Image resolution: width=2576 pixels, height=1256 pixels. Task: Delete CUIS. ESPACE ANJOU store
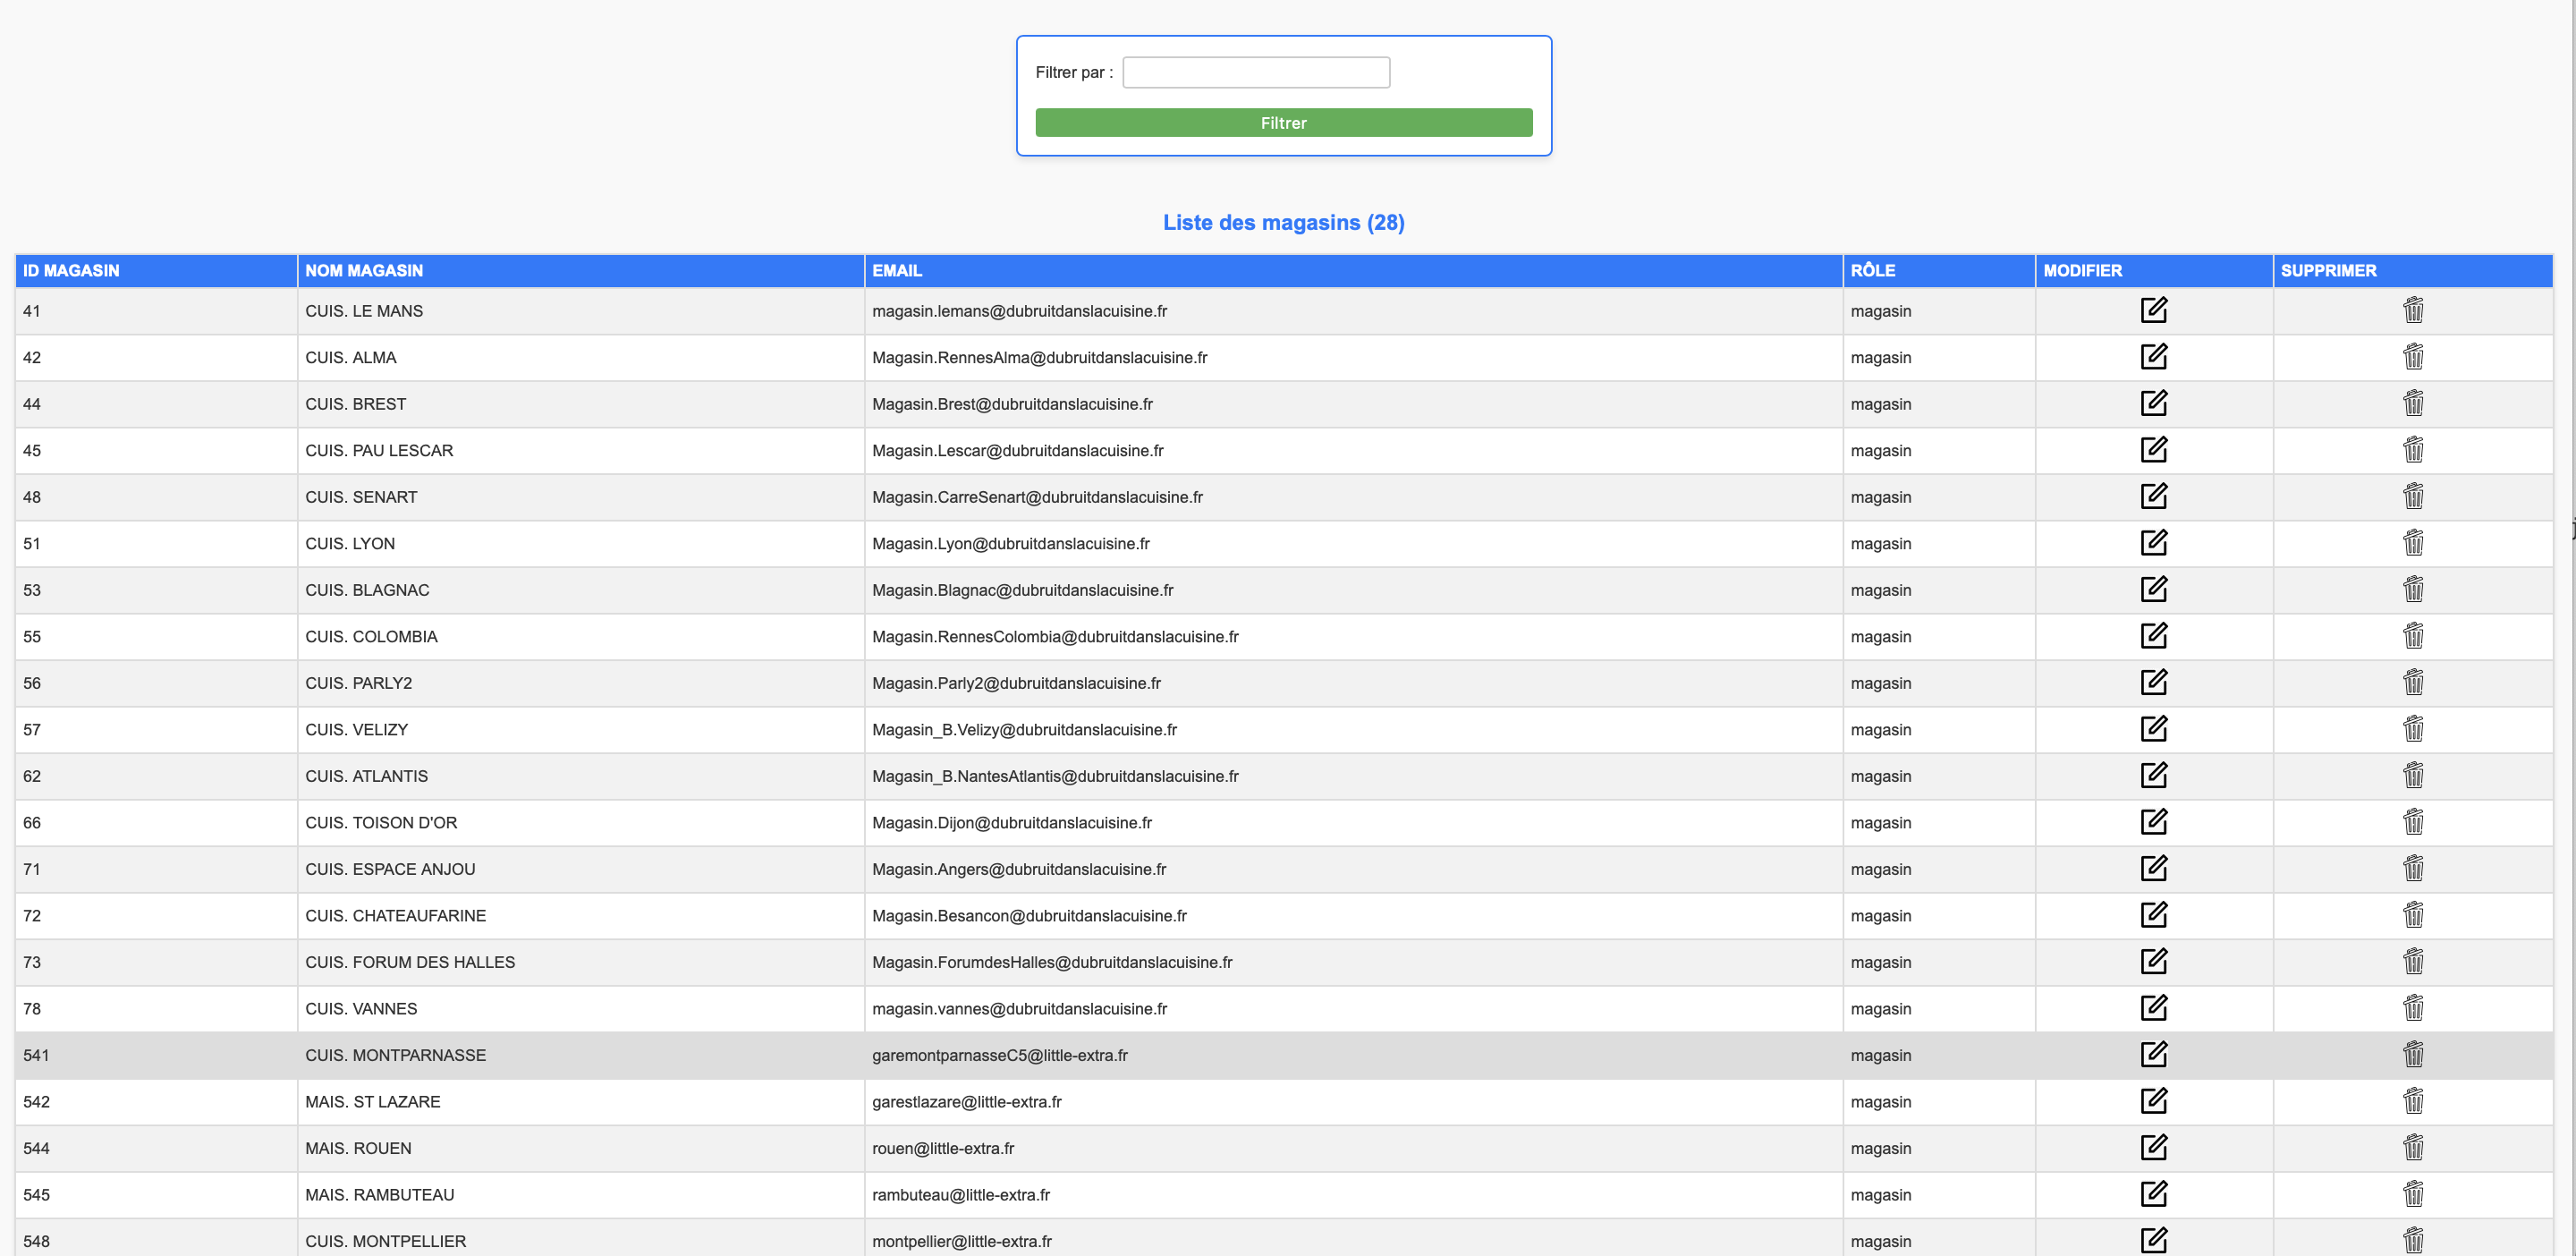pos(2413,868)
